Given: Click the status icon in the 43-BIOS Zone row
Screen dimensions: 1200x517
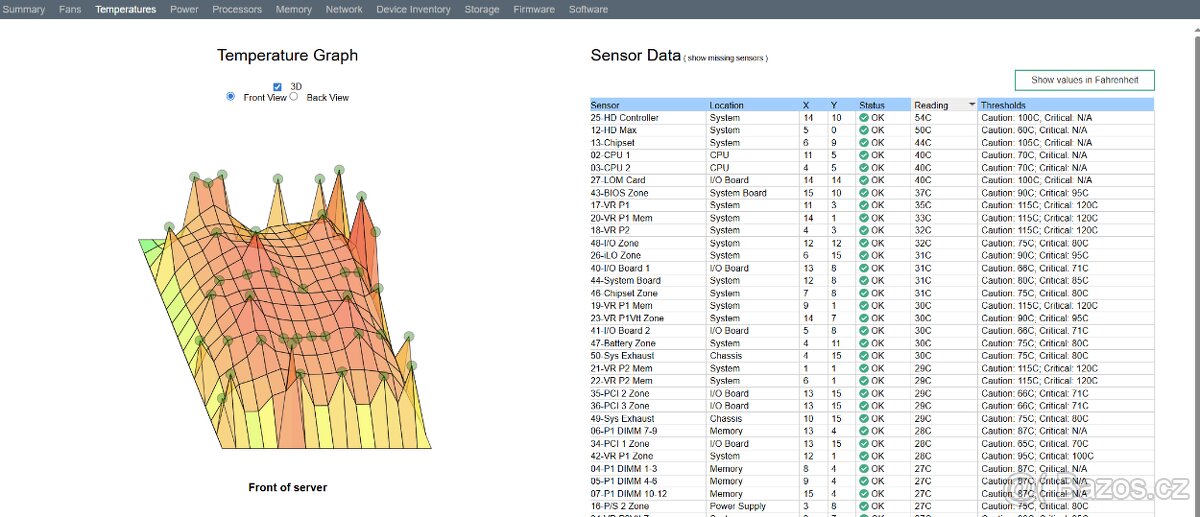Looking at the screenshot, I should pyautogui.click(x=864, y=193).
